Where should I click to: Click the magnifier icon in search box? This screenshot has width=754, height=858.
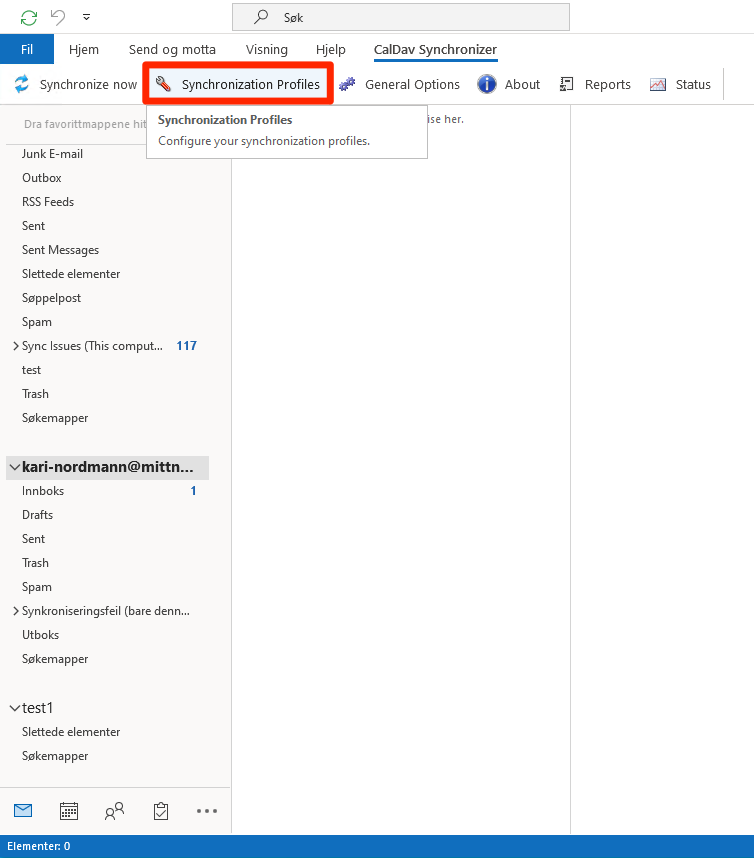(x=261, y=17)
